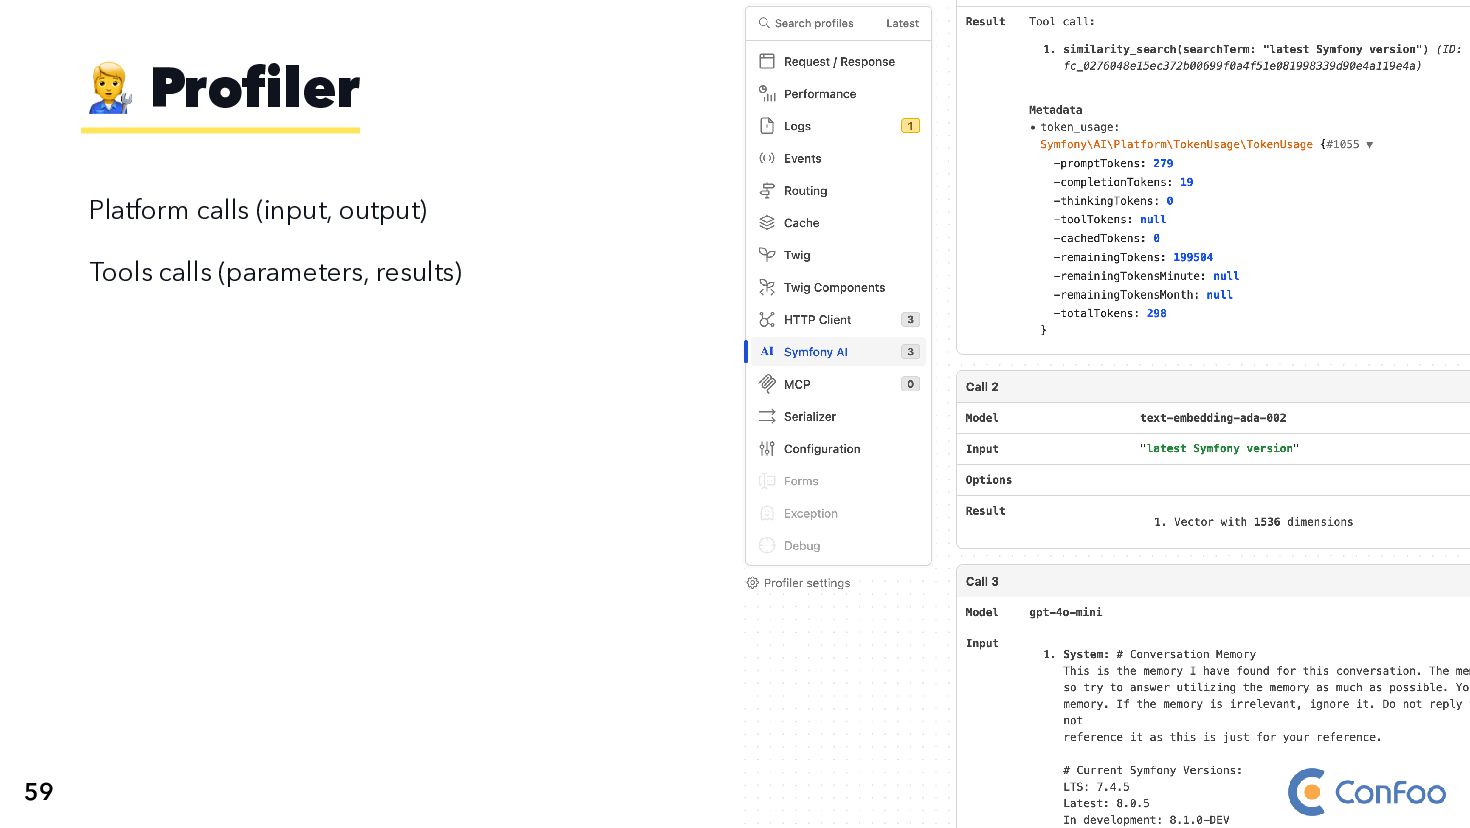Click the remainingTokens value 199504
Screen dimensions: 1470x828
pyautogui.click(x=1193, y=257)
